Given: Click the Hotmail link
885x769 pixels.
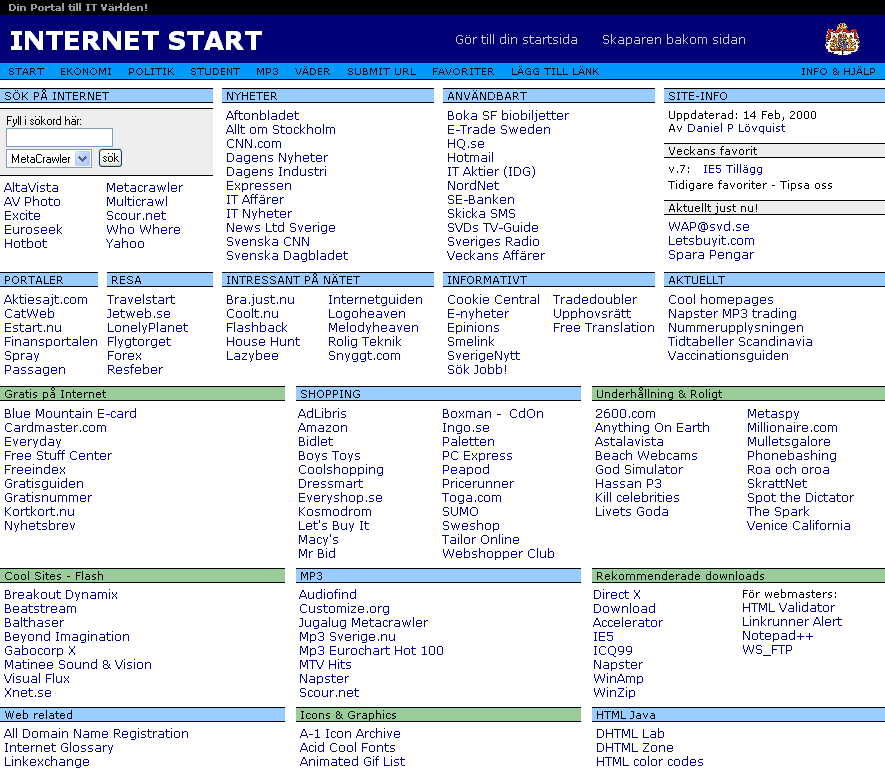Looking at the screenshot, I should (x=471, y=158).
